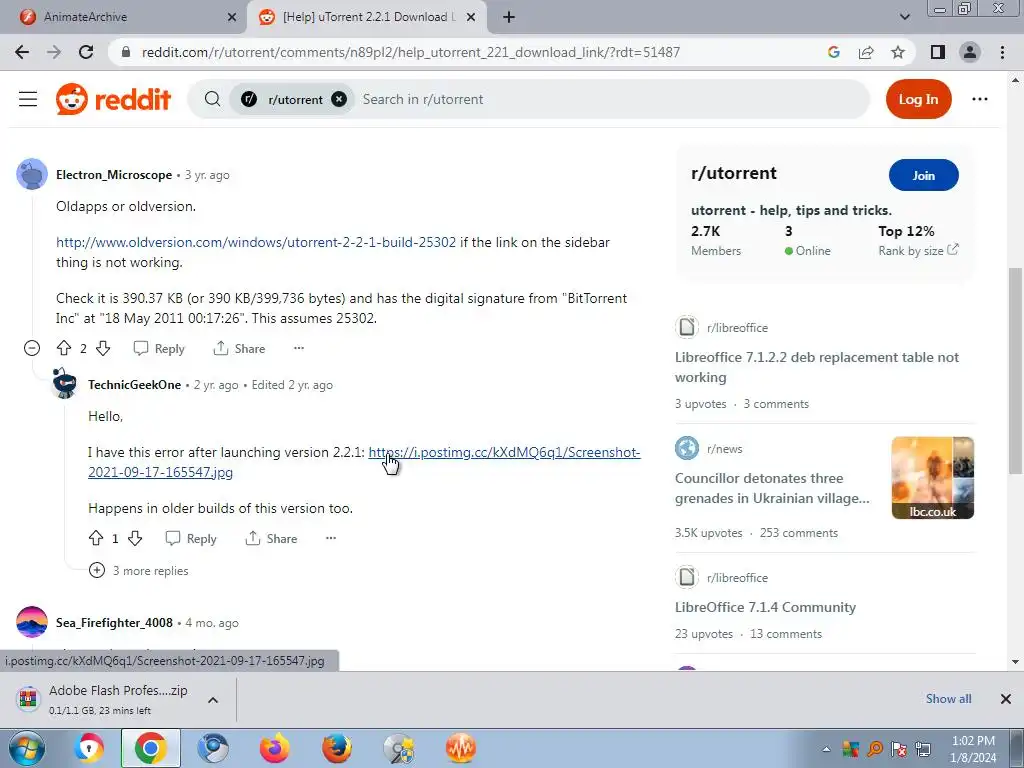This screenshot has width=1024, height=768.
Task: Upvote Electron_Microscope's comment
Action: tap(64, 348)
